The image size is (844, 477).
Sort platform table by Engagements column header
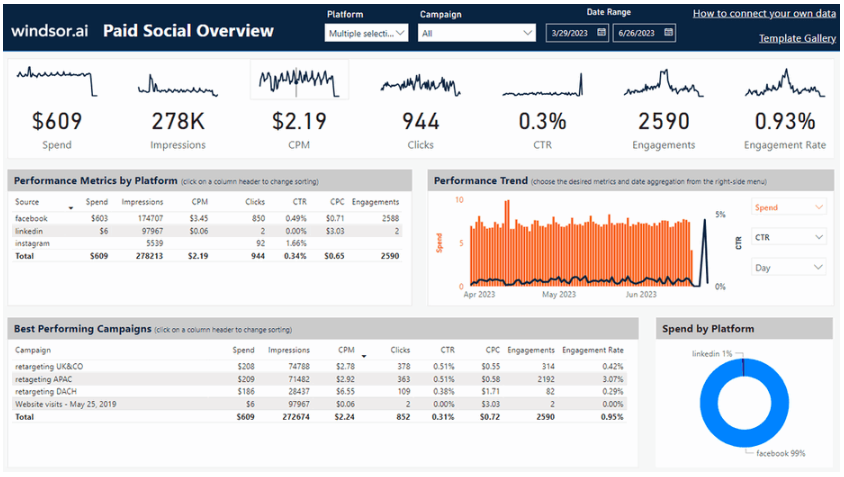pyautogui.click(x=375, y=202)
